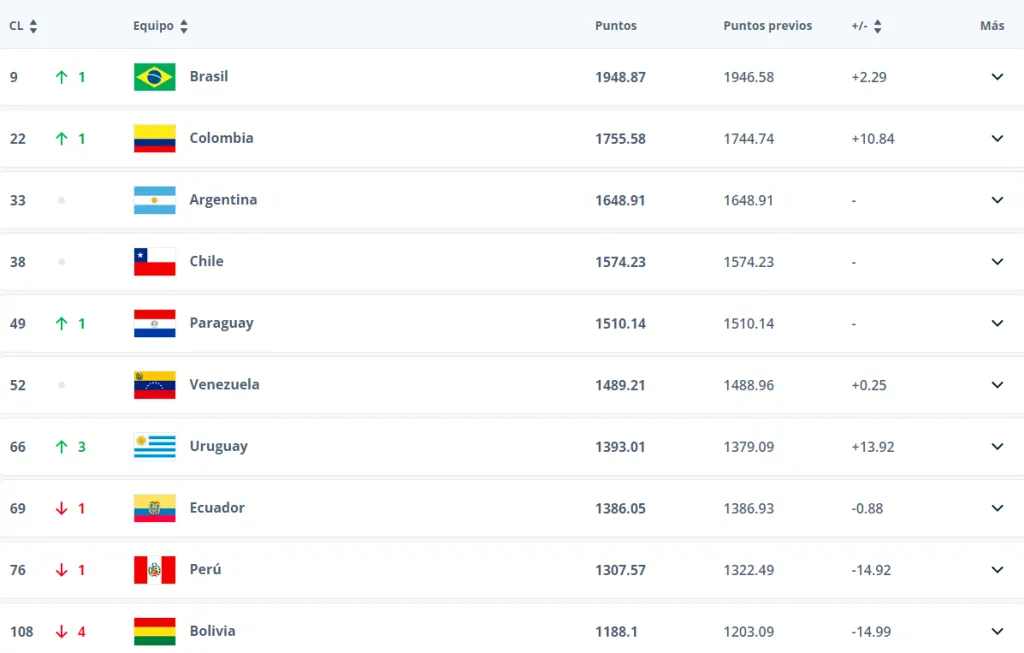
Task: Click the Colombia flag icon
Action: pos(153,138)
